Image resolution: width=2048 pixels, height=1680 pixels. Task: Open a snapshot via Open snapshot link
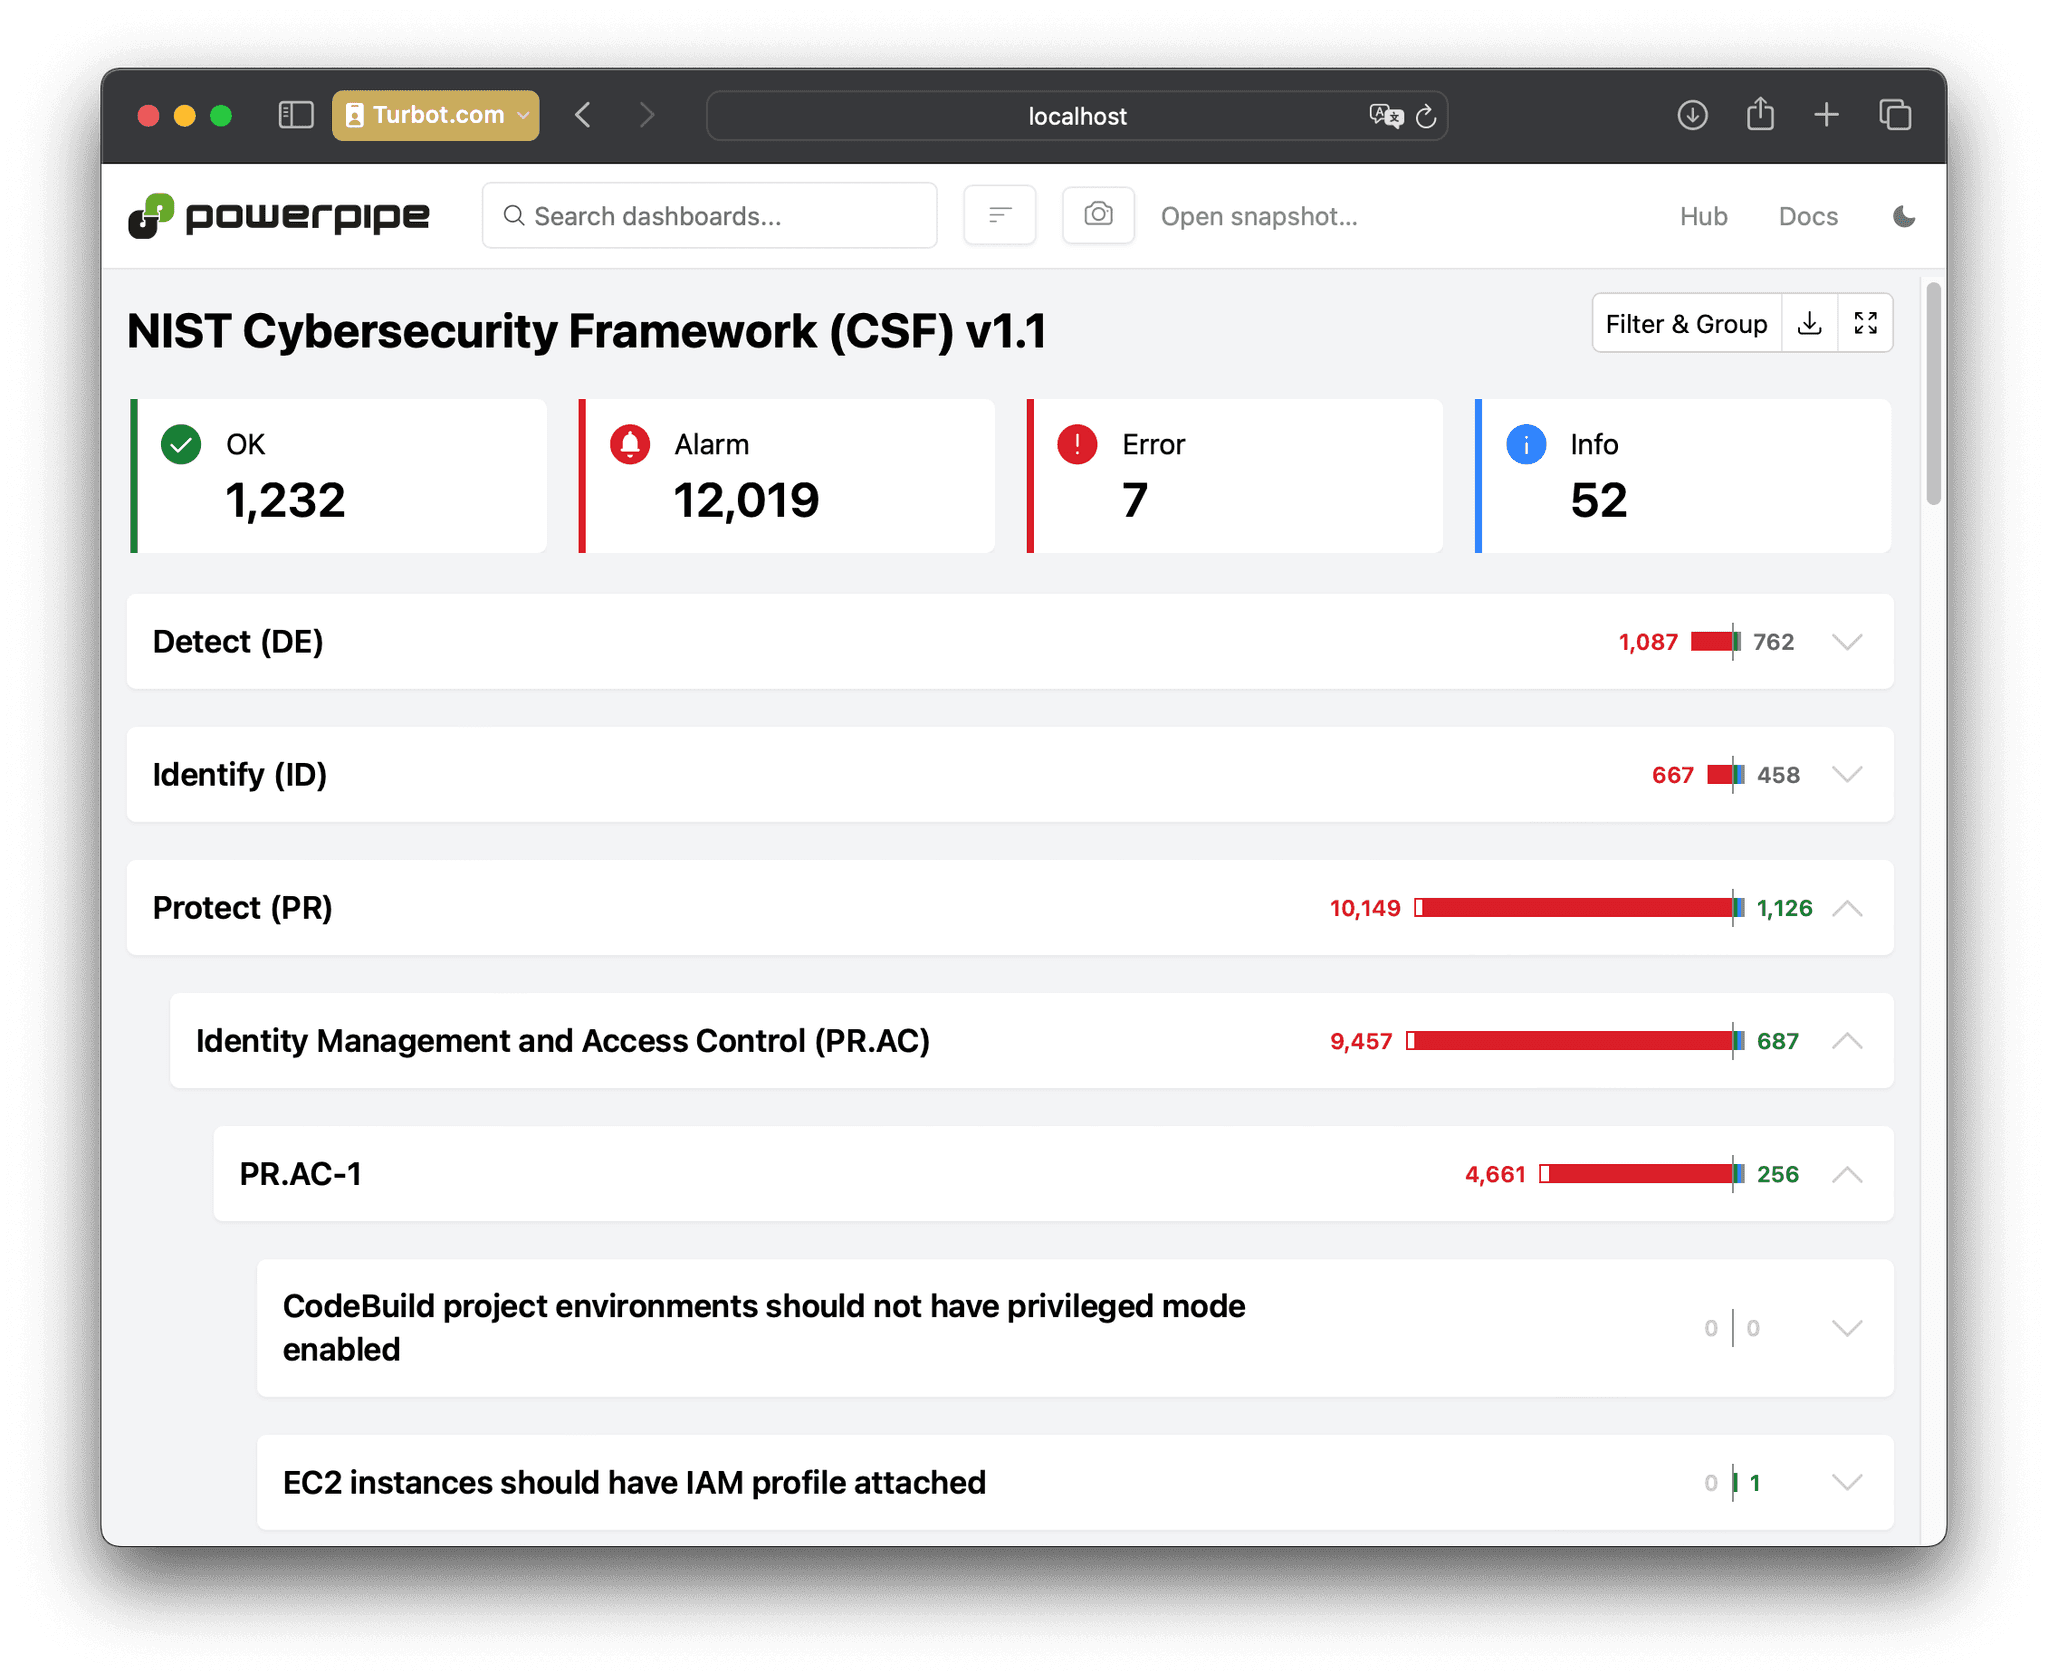click(x=1259, y=216)
